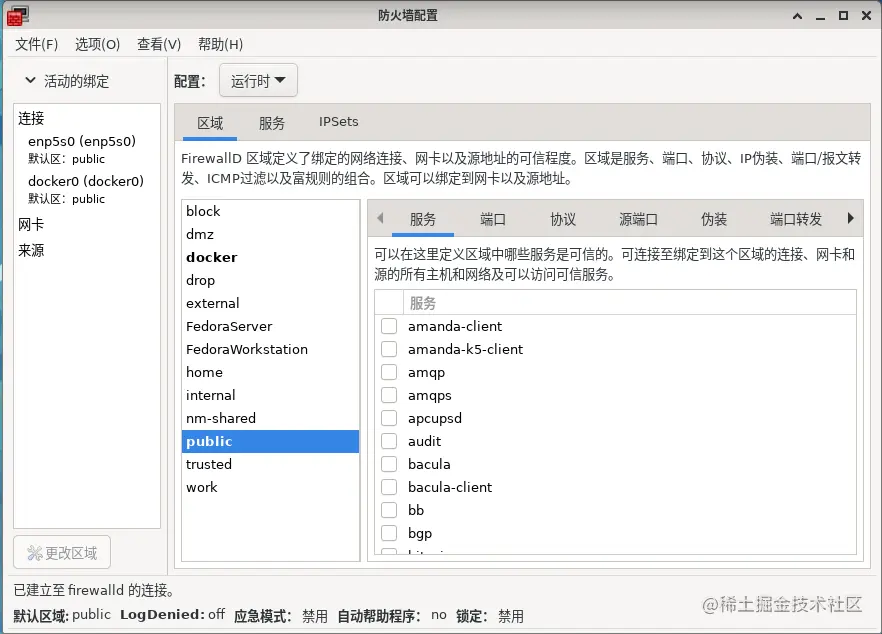Collapse the 活动的绑定 expander

(30, 80)
